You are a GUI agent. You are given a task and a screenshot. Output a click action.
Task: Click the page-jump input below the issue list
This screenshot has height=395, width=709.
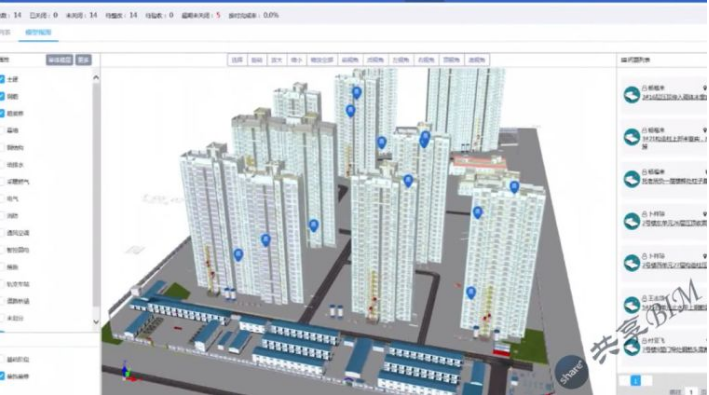coord(691,391)
